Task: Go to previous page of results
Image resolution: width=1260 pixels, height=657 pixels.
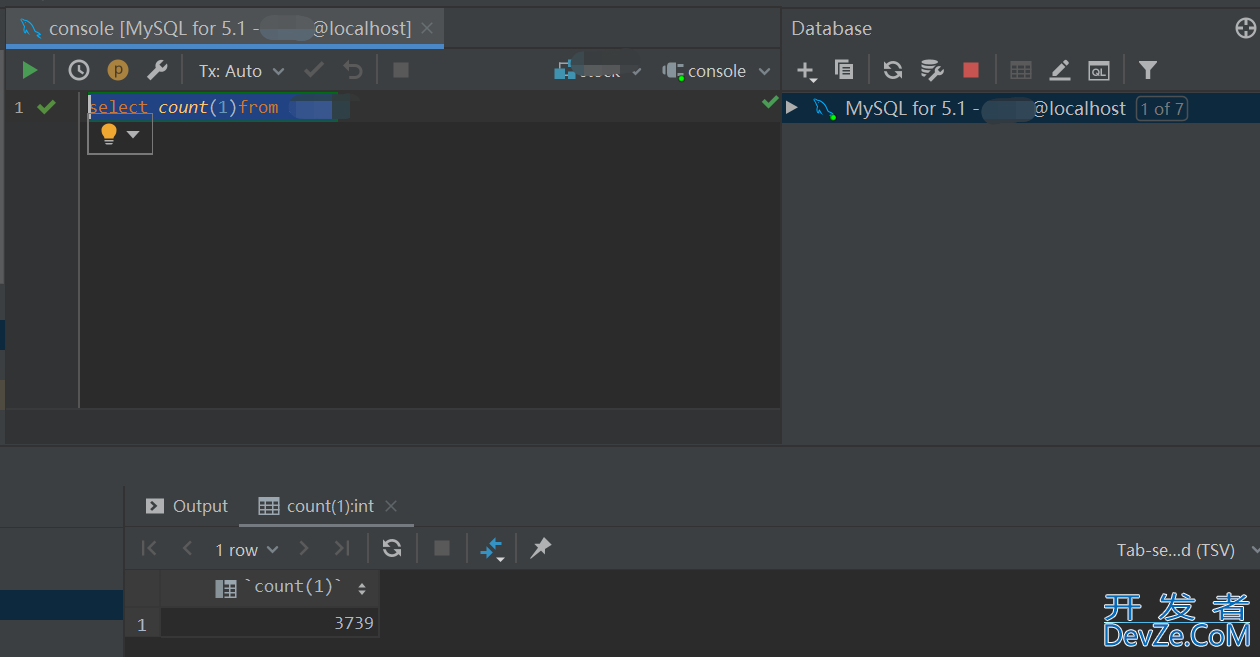Action: [x=187, y=548]
